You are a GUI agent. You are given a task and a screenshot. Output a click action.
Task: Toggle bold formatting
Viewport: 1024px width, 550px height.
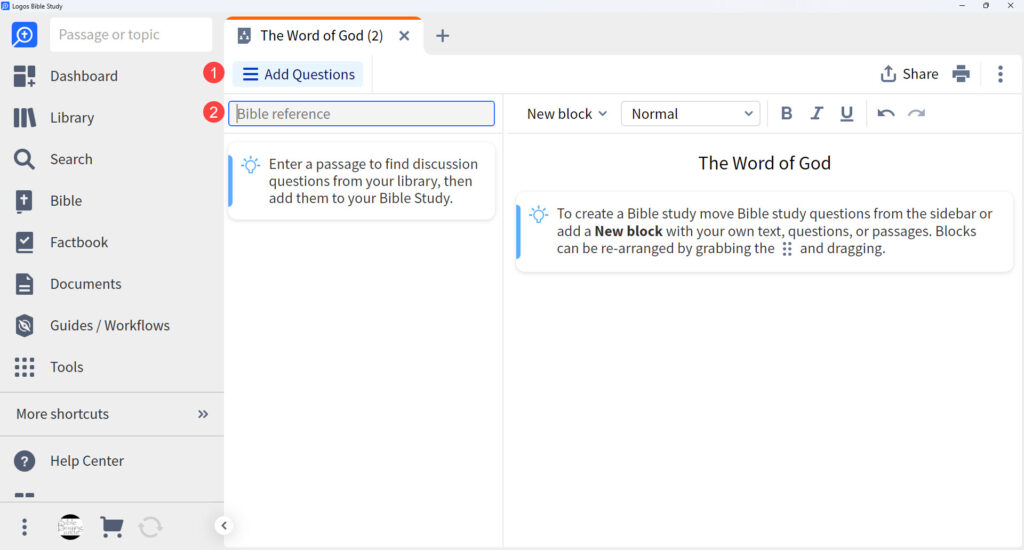click(x=786, y=114)
